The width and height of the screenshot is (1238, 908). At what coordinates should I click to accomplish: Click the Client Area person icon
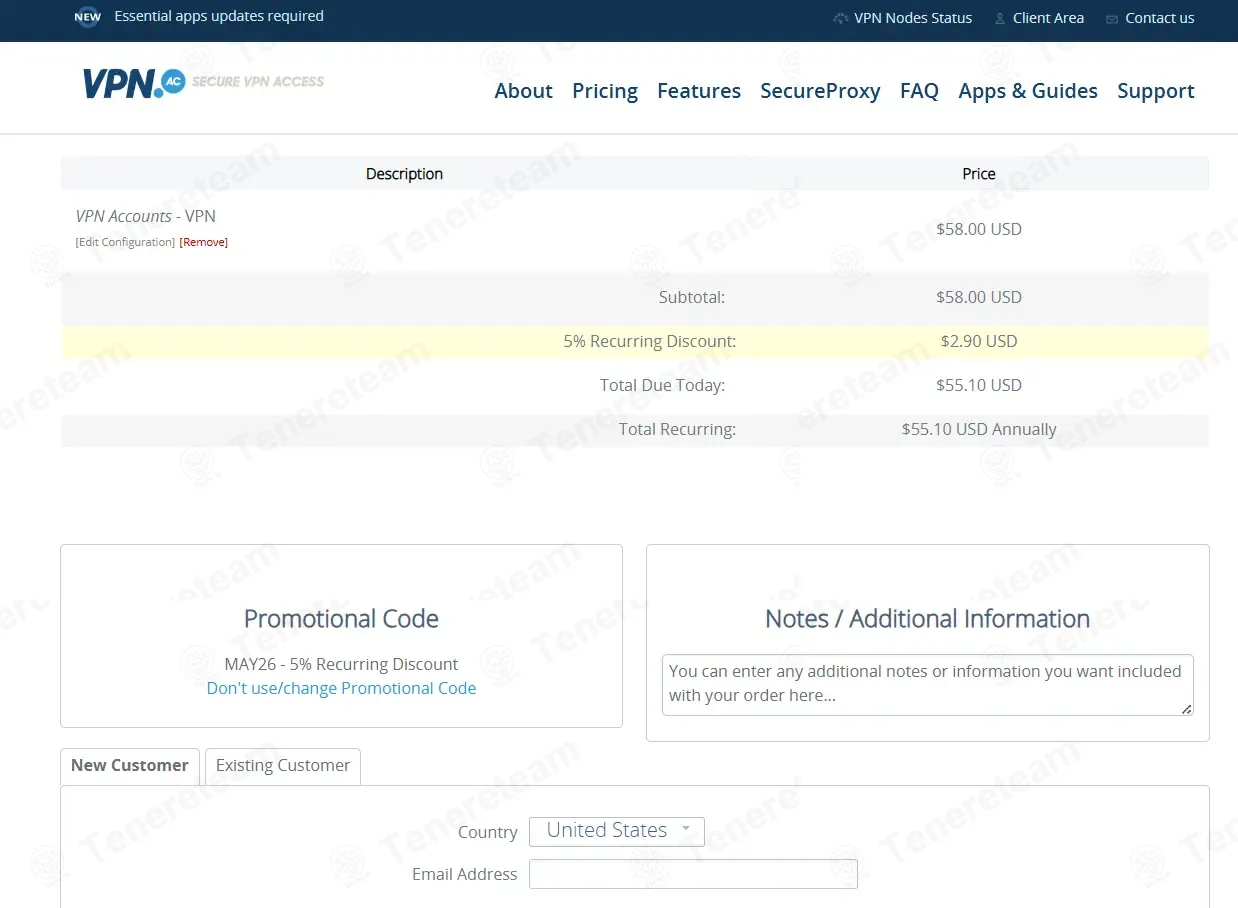1000,18
